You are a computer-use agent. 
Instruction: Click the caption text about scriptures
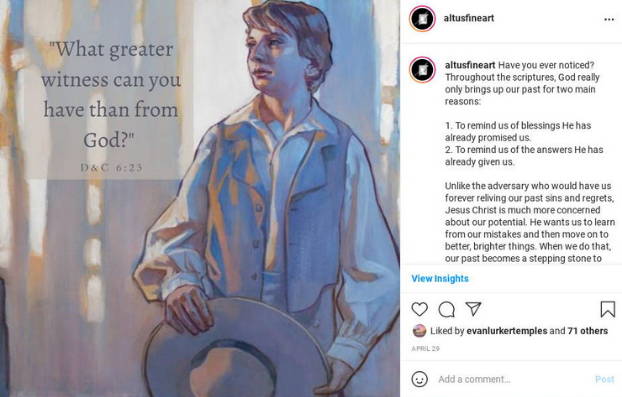[528, 162]
